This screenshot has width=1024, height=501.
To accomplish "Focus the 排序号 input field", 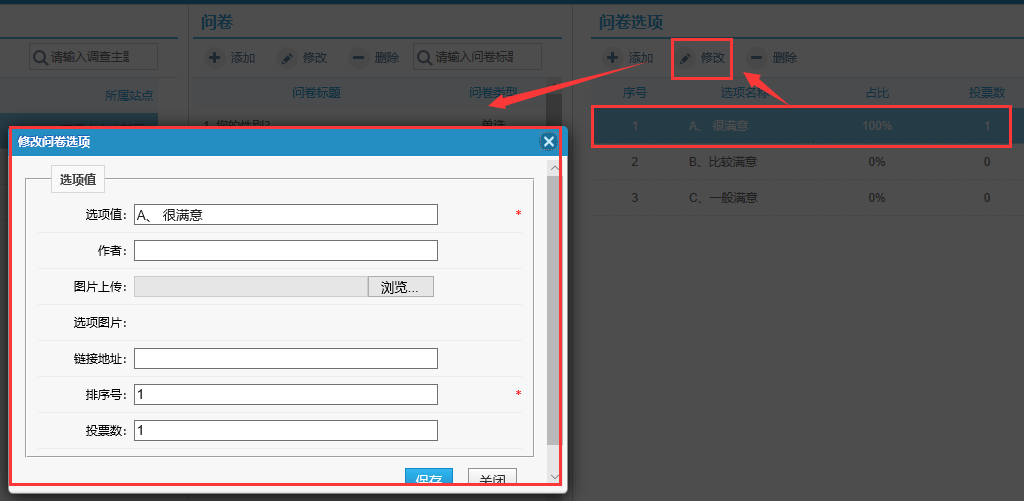I will pos(286,394).
